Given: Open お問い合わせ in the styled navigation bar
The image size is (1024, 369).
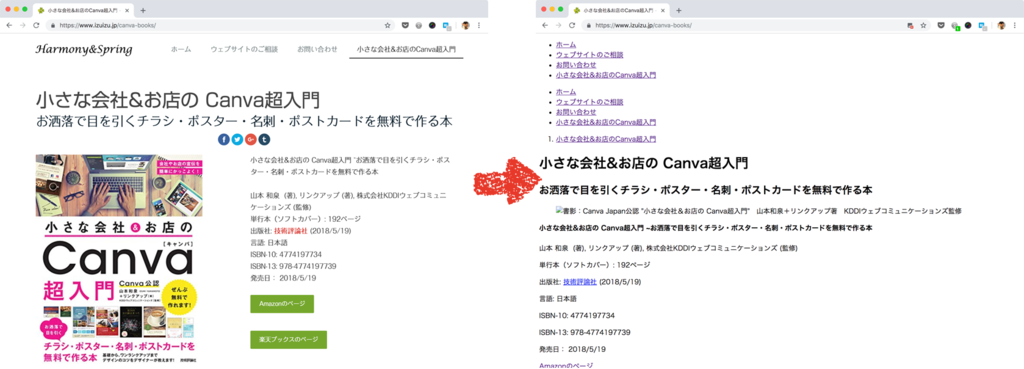Looking at the screenshot, I should coord(317,49).
